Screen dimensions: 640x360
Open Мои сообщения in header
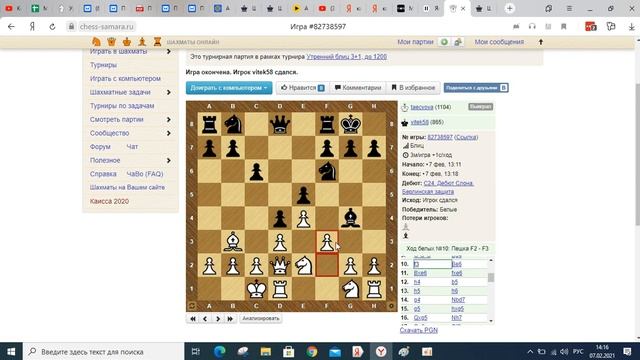click(x=499, y=42)
